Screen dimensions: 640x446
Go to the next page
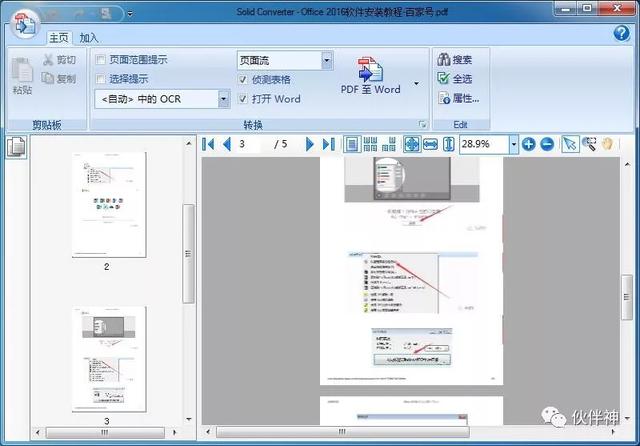point(310,144)
